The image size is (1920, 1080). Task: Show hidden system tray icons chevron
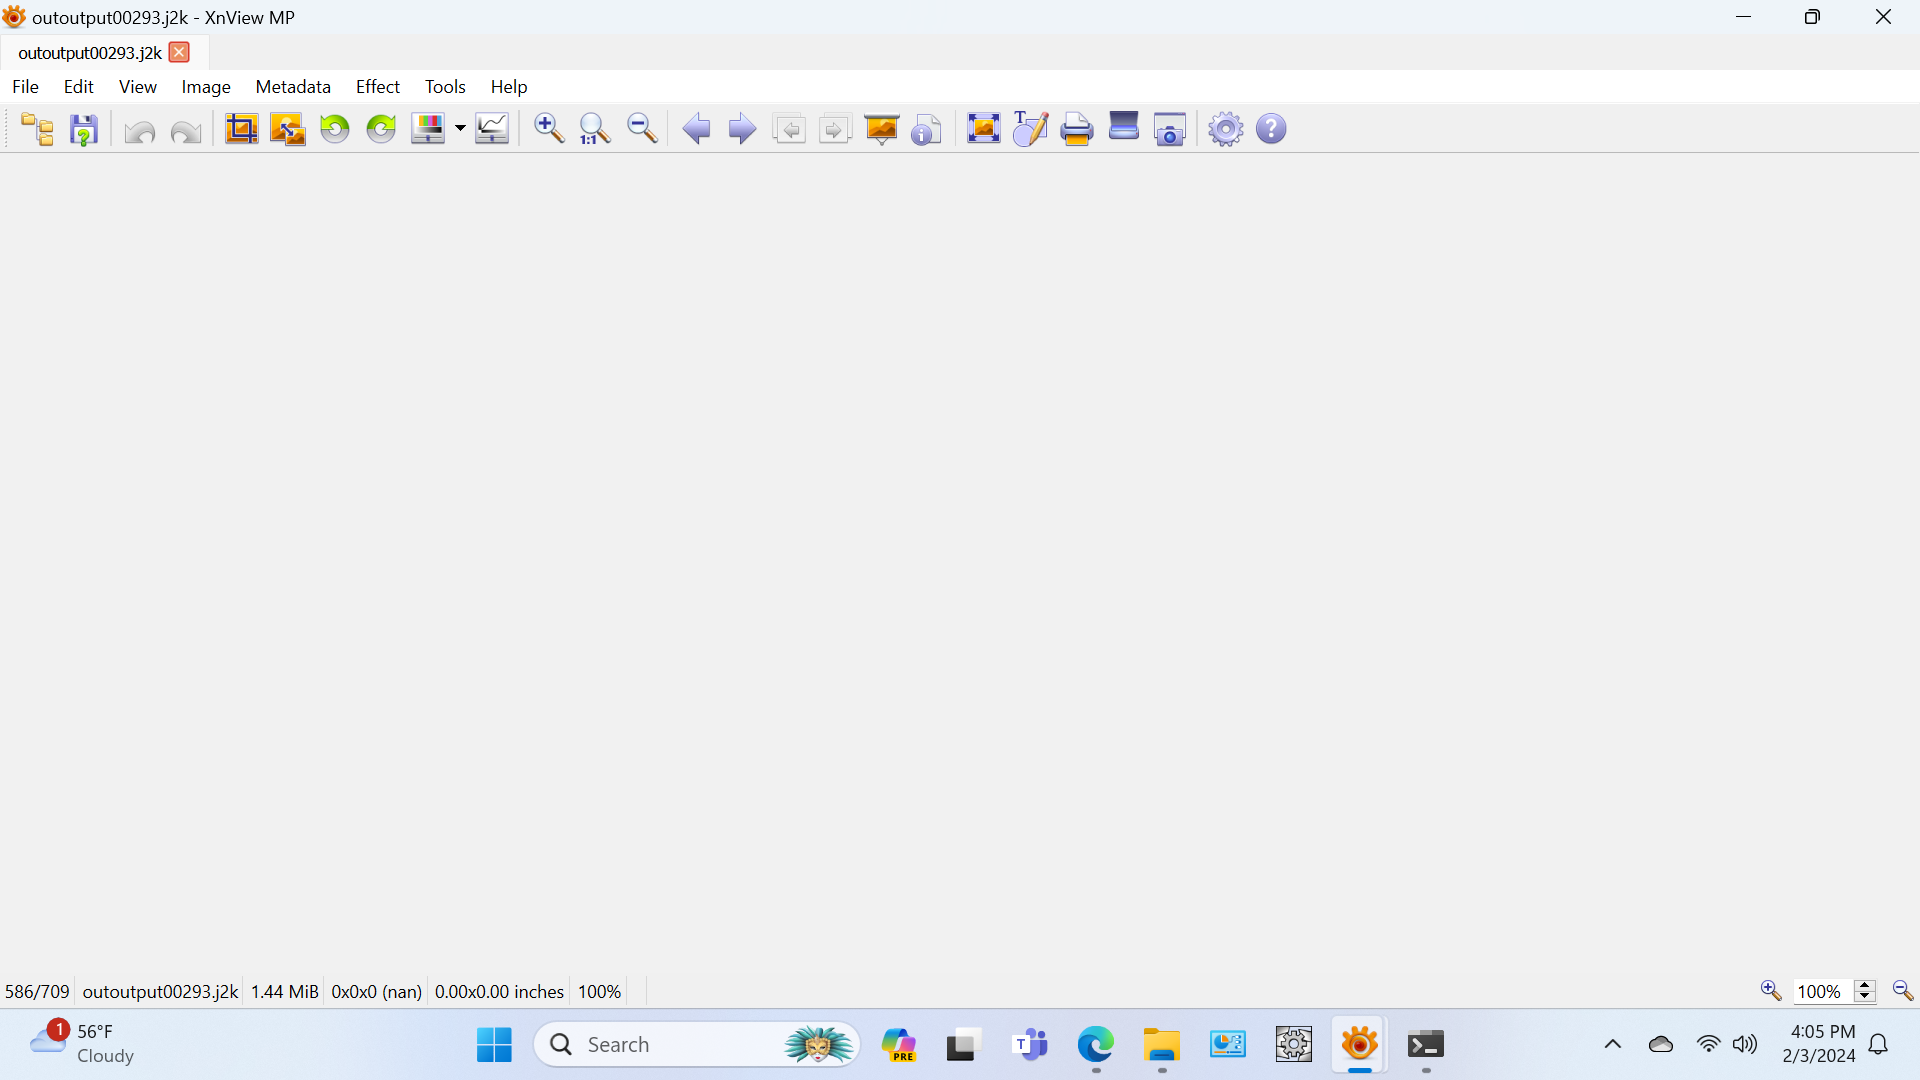pos(1613,1045)
